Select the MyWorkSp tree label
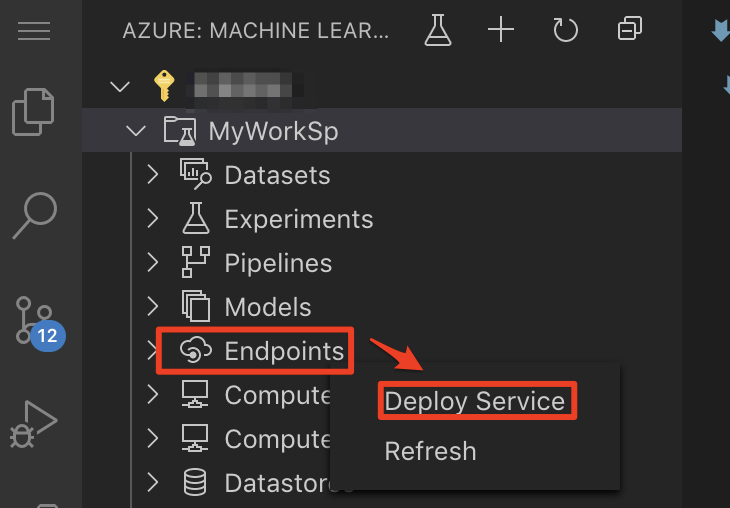730x508 pixels. [273, 132]
